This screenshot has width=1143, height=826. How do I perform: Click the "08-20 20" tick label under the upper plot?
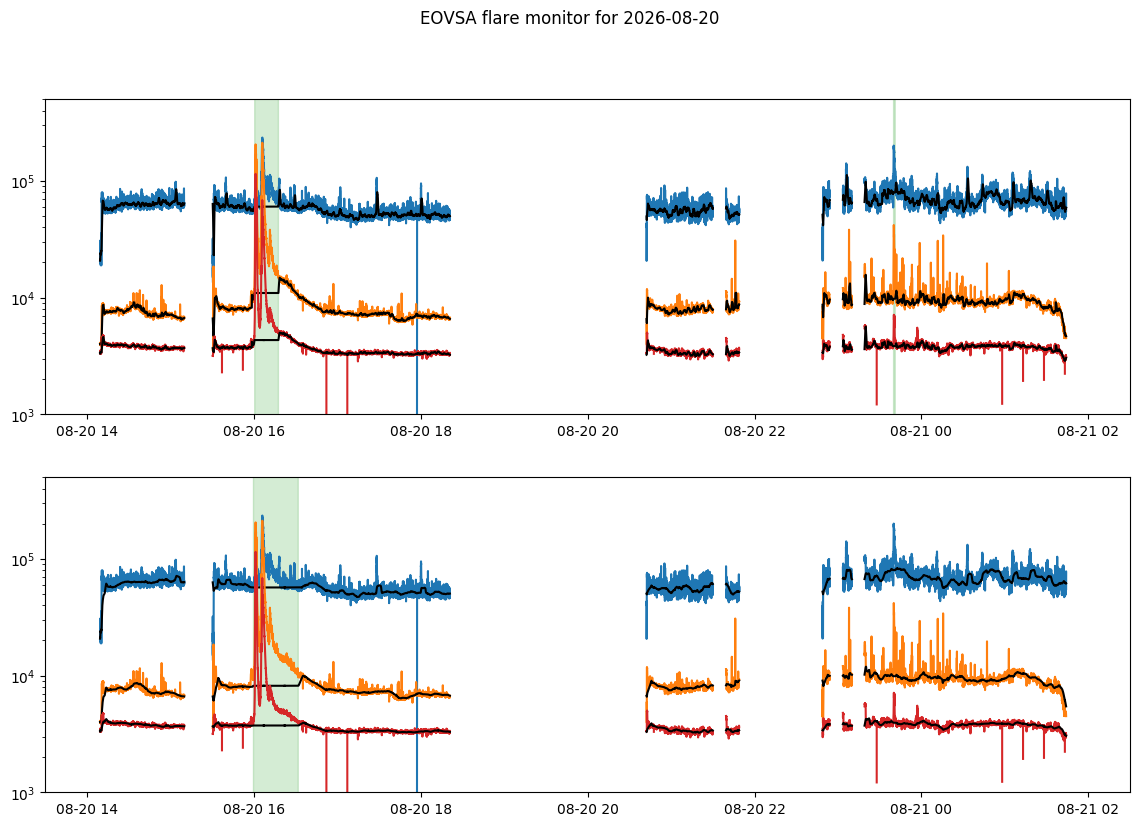pos(588,431)
